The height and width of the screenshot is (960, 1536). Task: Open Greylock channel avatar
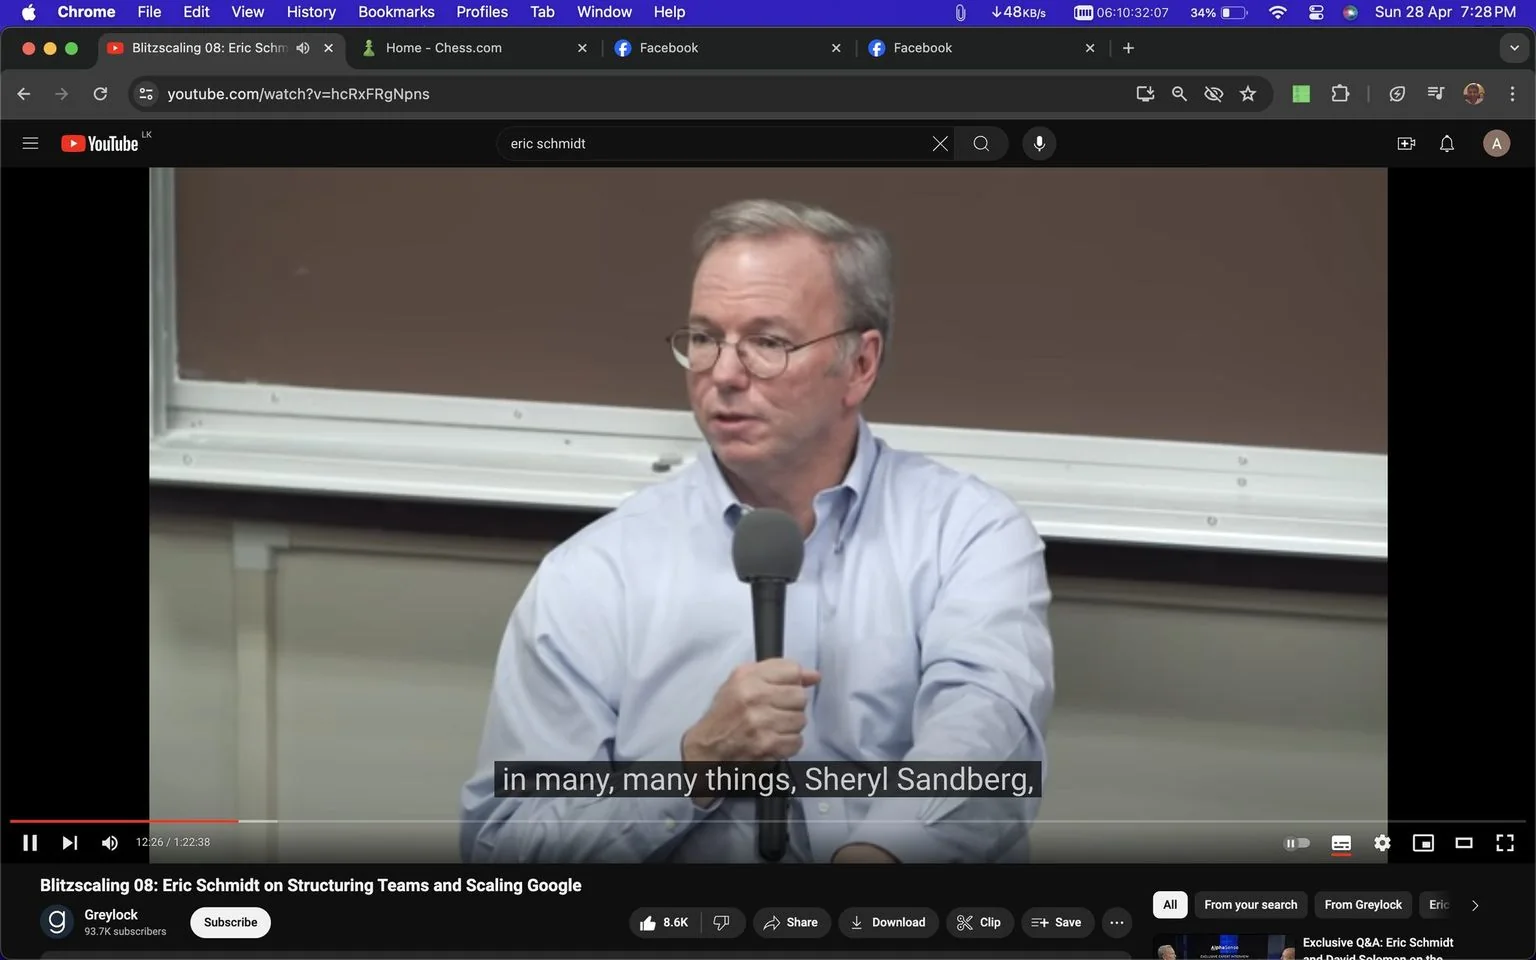(x=57, y=921)
